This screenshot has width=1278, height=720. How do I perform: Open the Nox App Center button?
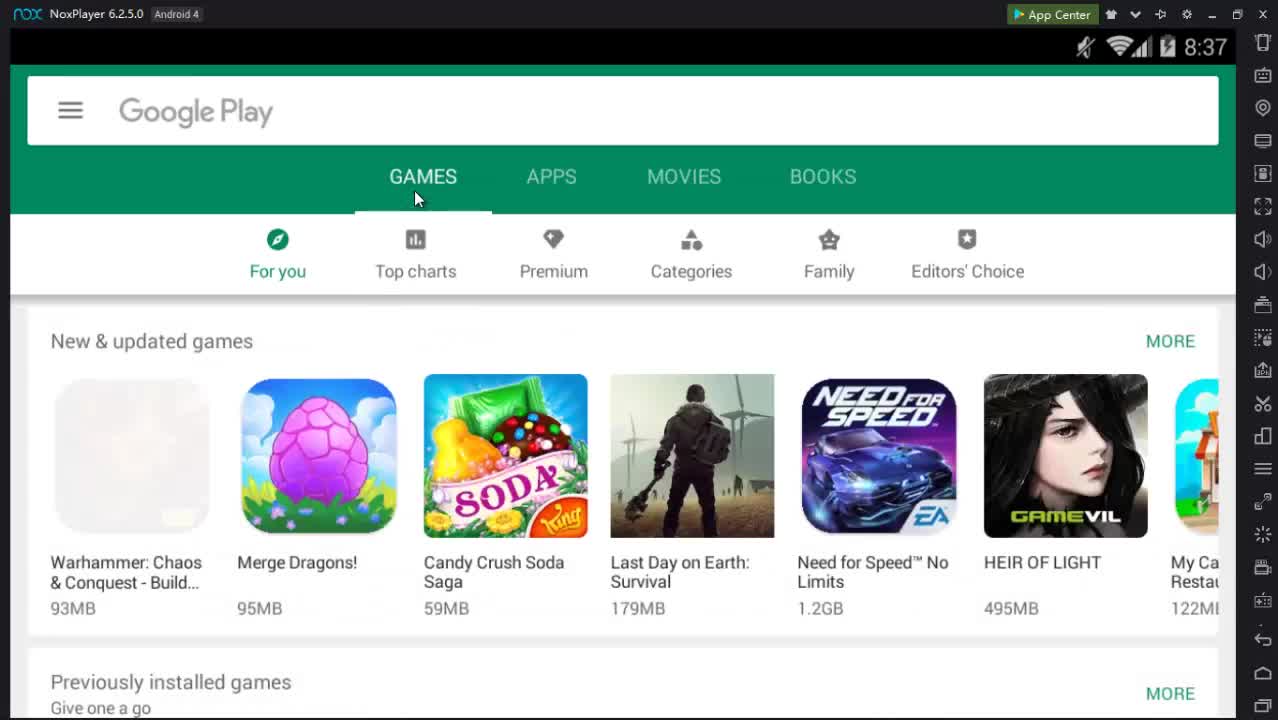1052,14
